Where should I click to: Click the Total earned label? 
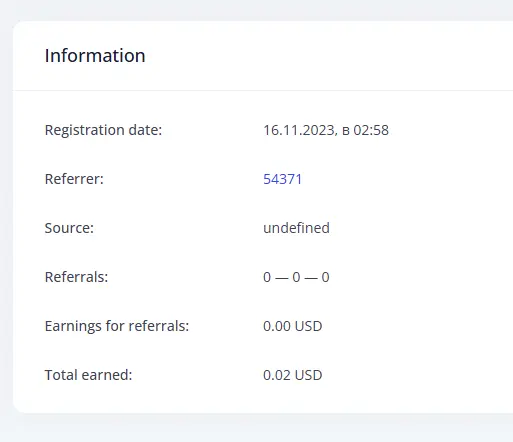(x=88, y=375)
